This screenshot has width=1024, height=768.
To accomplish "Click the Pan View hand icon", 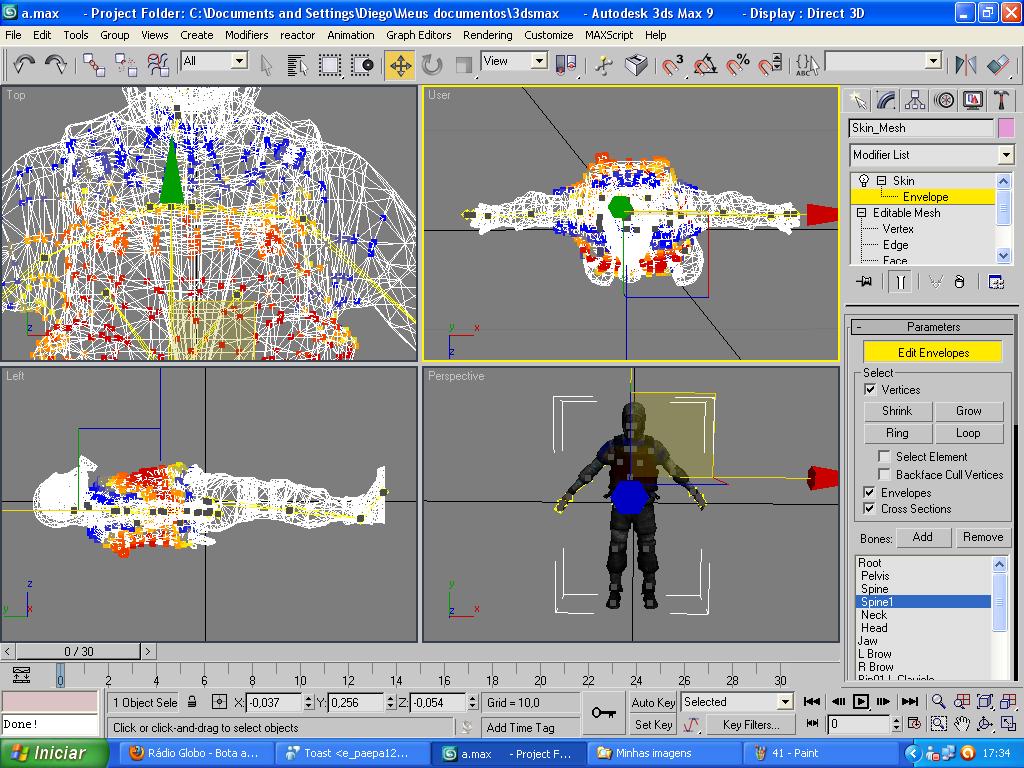I will click(x=962, y=724).
